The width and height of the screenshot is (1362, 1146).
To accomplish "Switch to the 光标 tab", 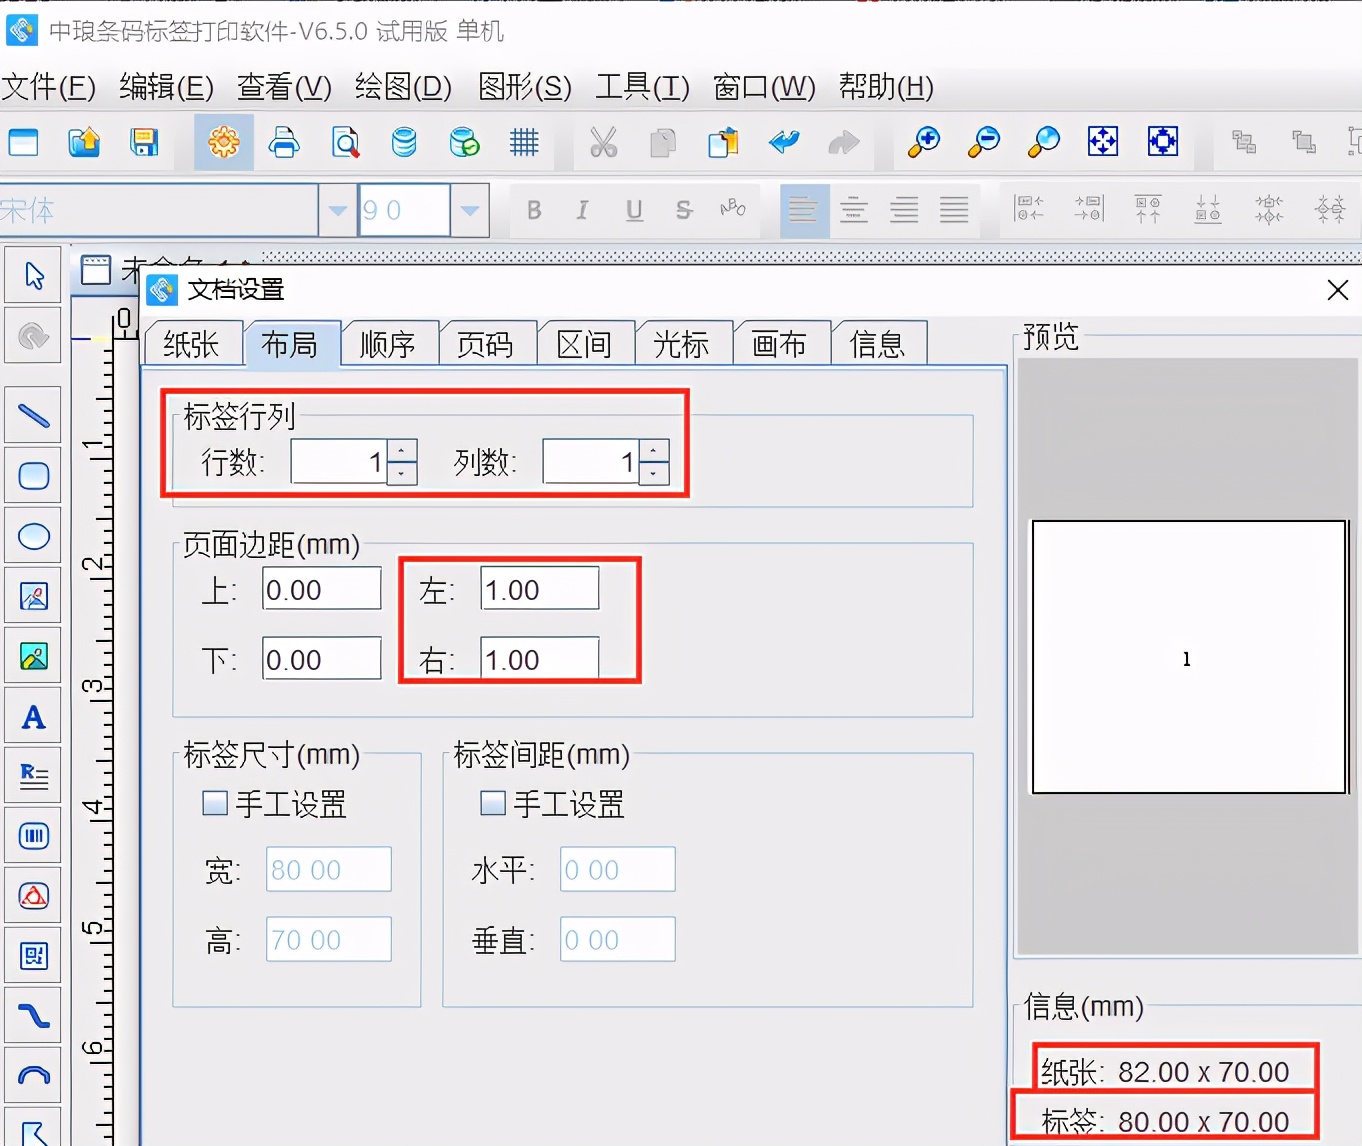I will pos(683,343).
